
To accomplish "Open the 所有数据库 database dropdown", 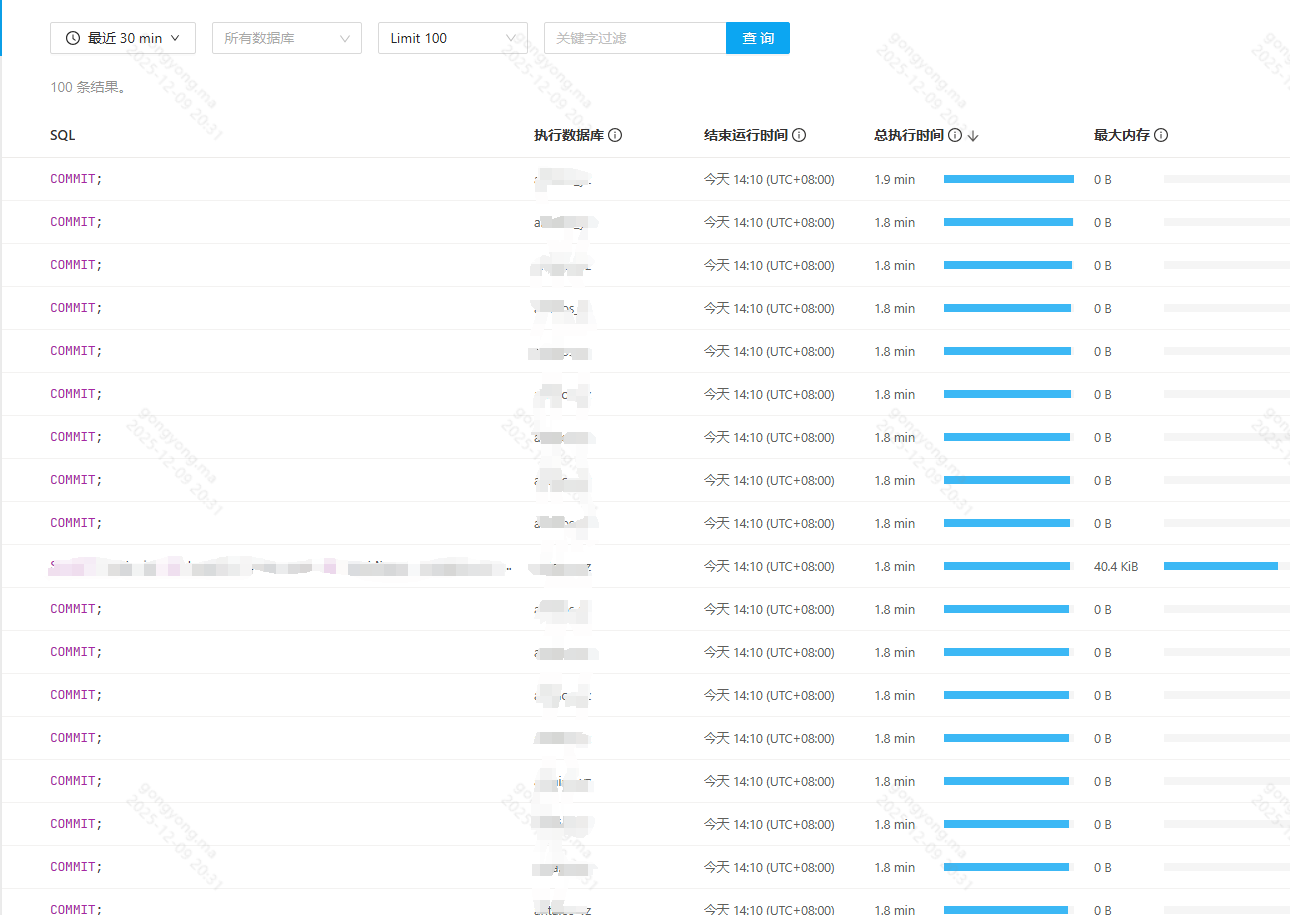I will (x=286, y=38).
